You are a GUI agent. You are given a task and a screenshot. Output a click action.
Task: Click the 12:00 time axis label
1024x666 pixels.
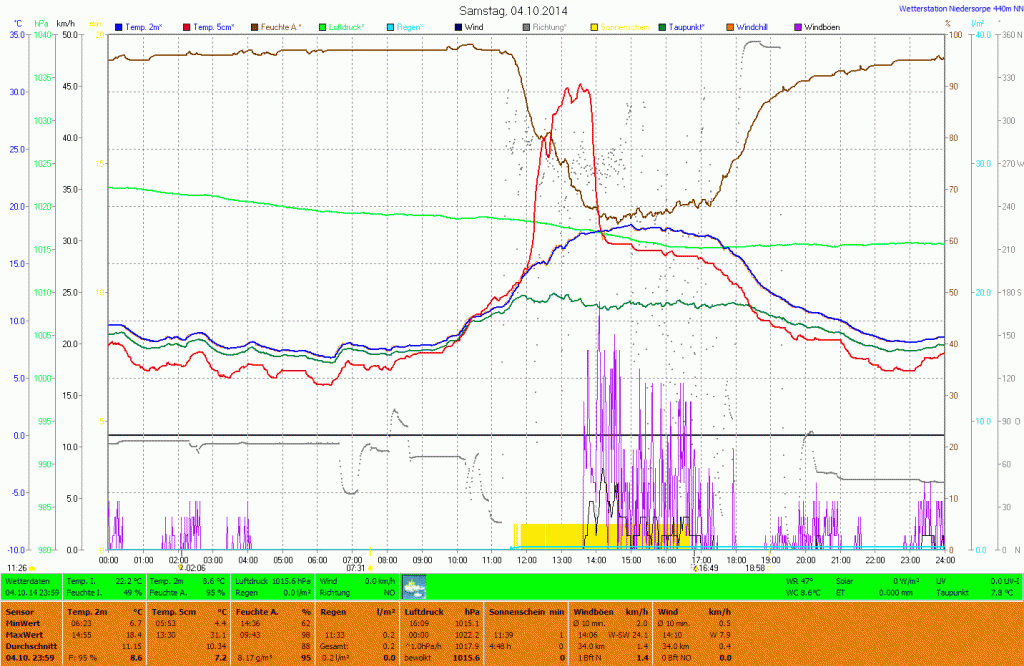(x=527, y=560)
